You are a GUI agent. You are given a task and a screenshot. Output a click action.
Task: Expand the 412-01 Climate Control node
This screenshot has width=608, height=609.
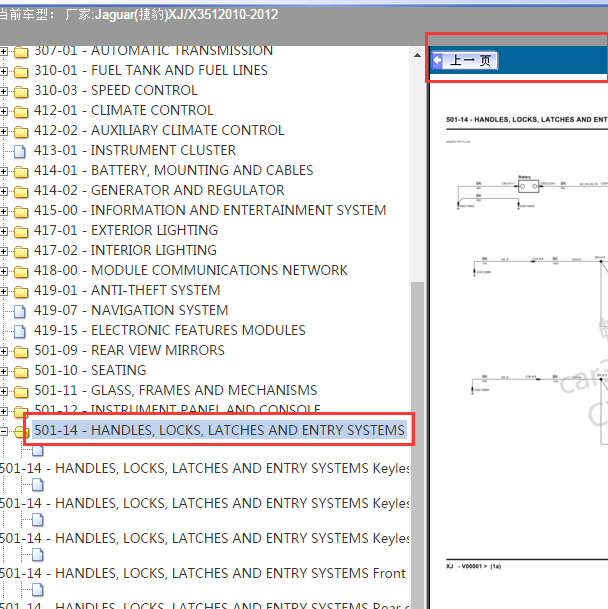[x=3, y=111]
